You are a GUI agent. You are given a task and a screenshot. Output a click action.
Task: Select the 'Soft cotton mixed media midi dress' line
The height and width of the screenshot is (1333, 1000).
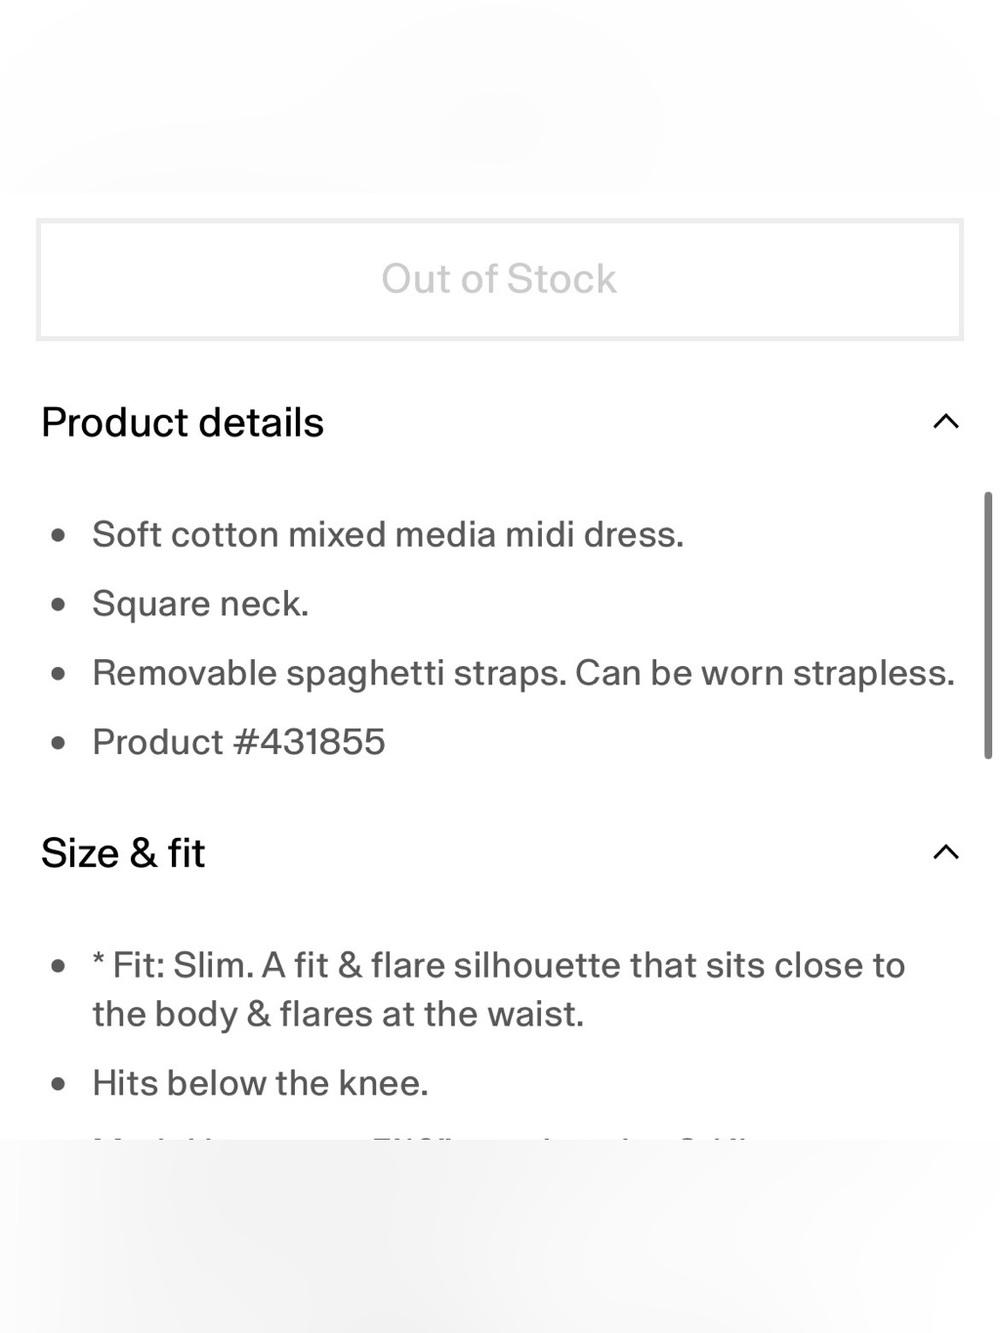tap(388, 534)
